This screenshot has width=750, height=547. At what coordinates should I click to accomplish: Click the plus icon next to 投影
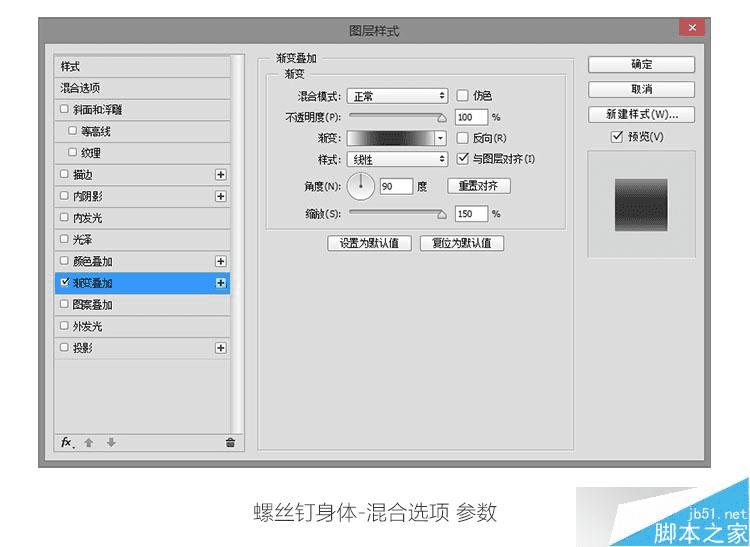click(x=221, y=348)
